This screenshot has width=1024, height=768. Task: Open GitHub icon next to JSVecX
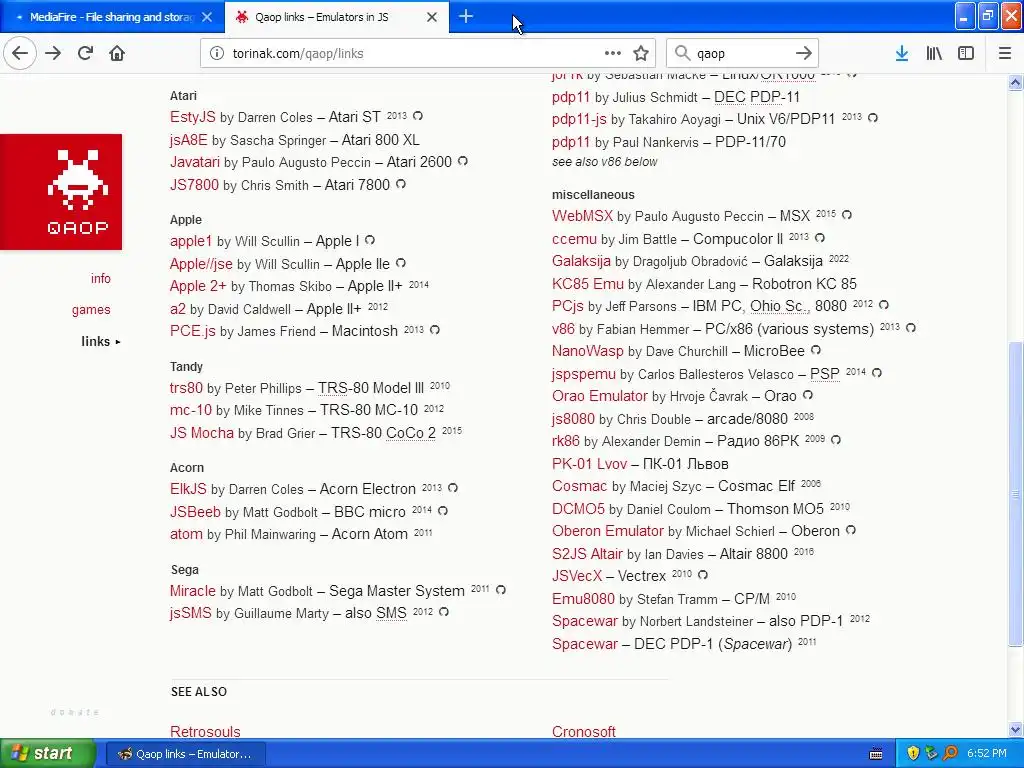[x=703, y=575]
